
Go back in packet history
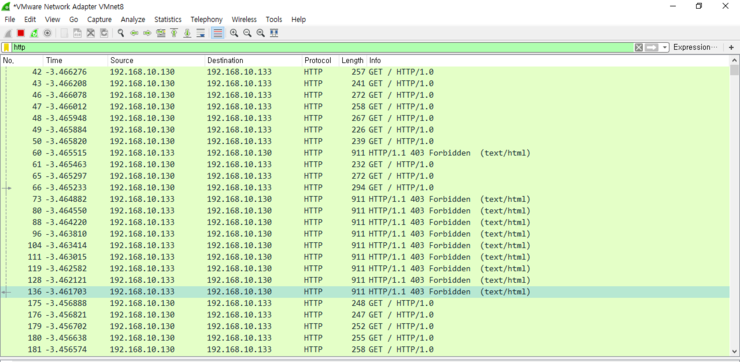coord(134,33)
